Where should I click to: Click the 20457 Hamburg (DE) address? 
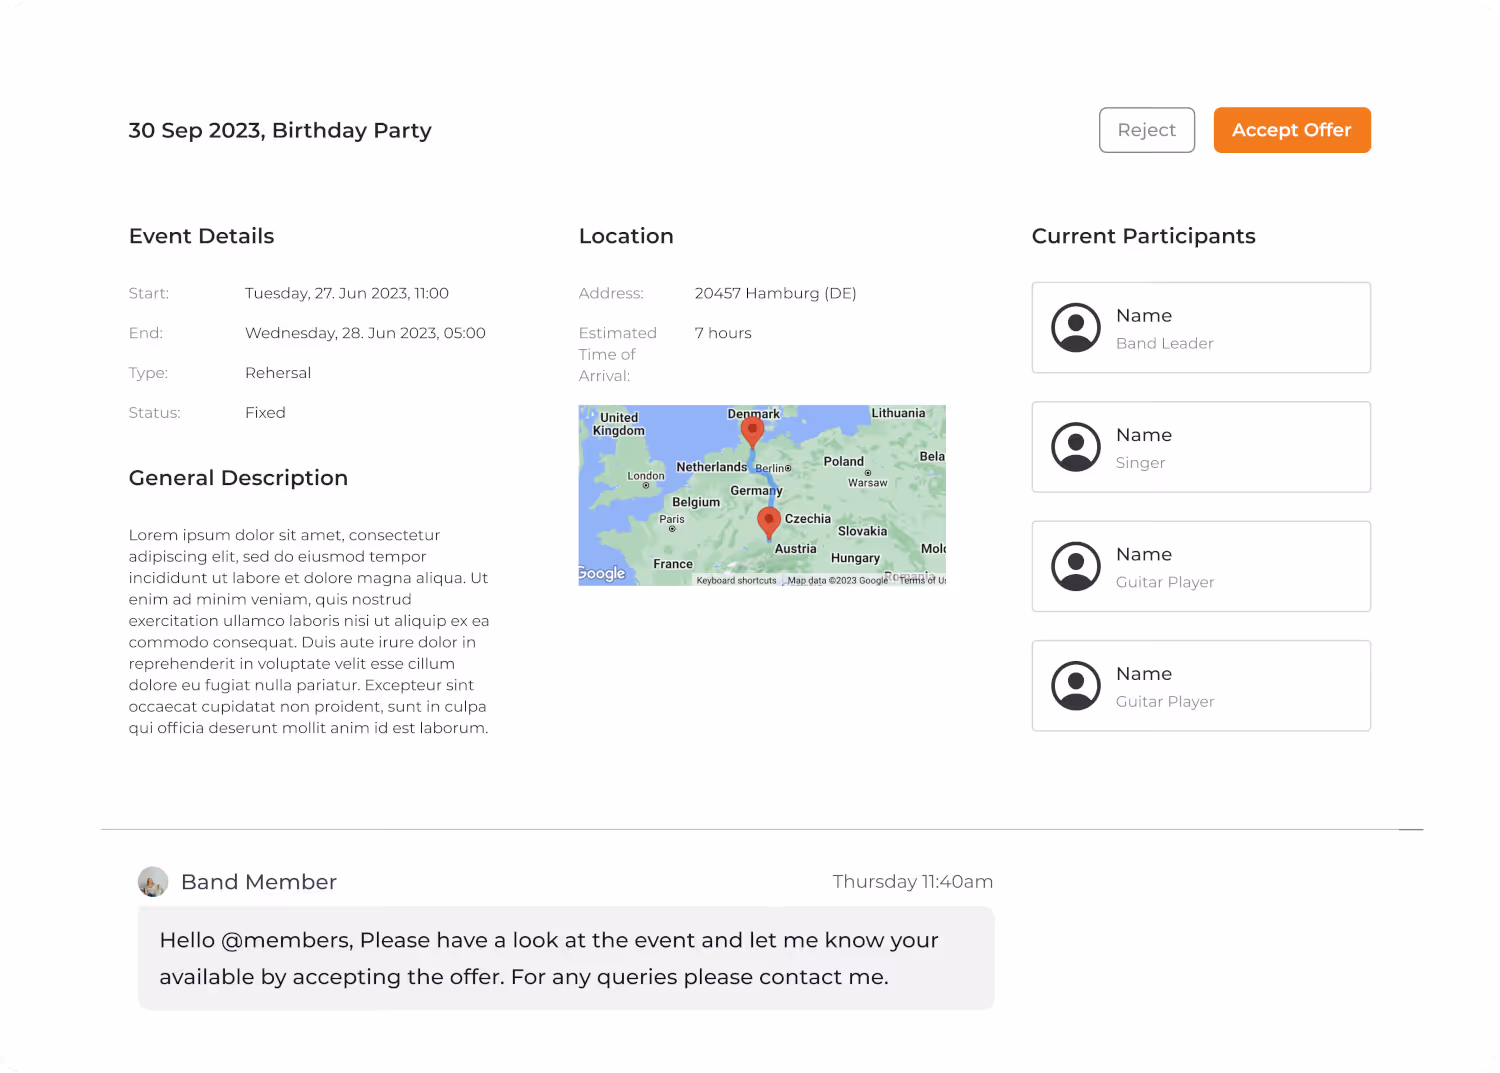[775, 293]
